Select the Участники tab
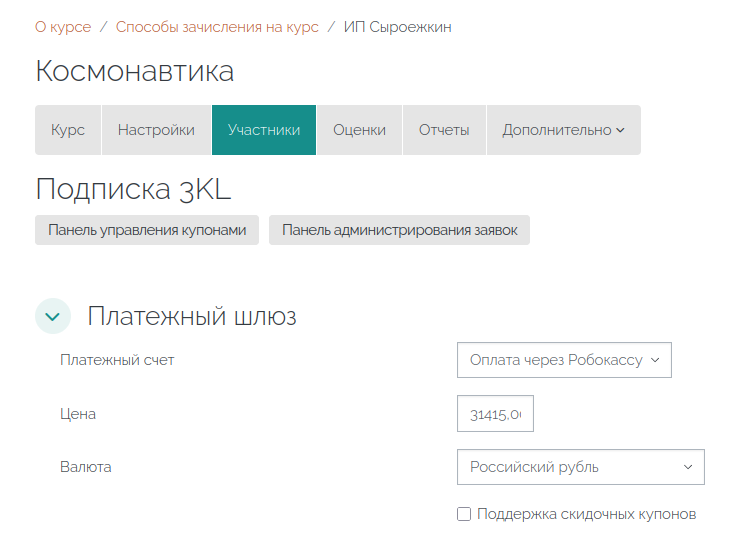The height and width of the screenshot is (541, 738). click(x=264, y=130)
